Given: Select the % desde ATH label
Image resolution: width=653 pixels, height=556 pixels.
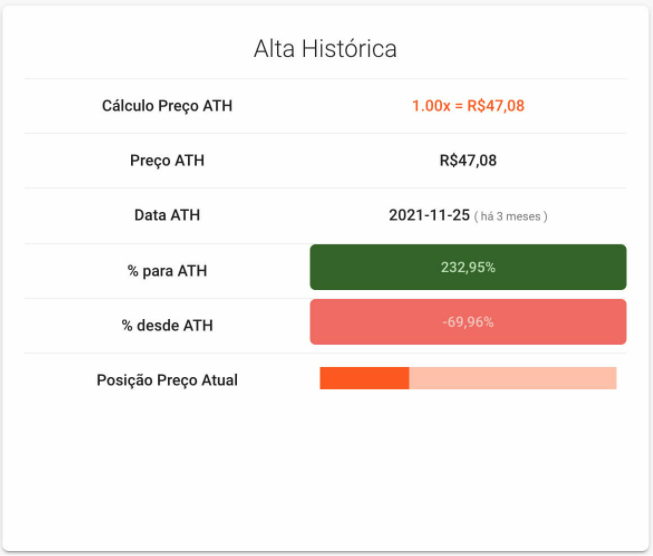Looking at the screenshot, I should click(167, 326).
